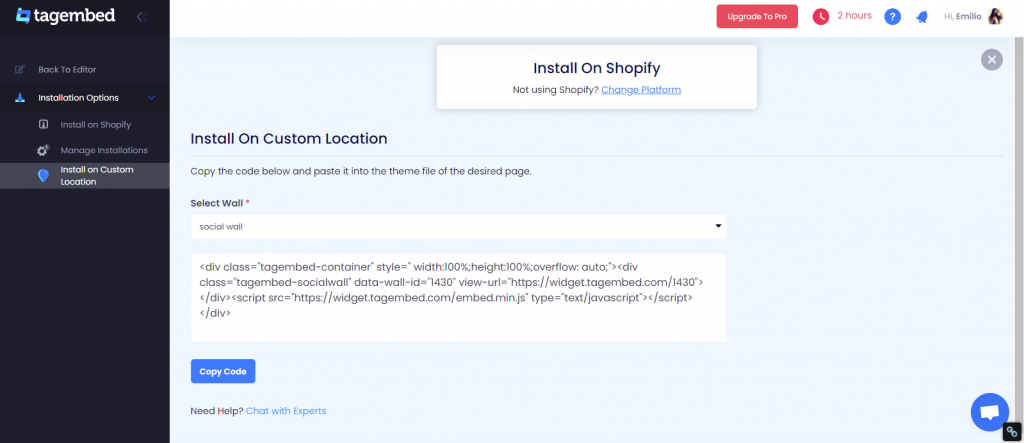Click the Hi, Emilio greeting
Image resolution: width=1024 pixels, height=443 pixels.
point(963,16)
